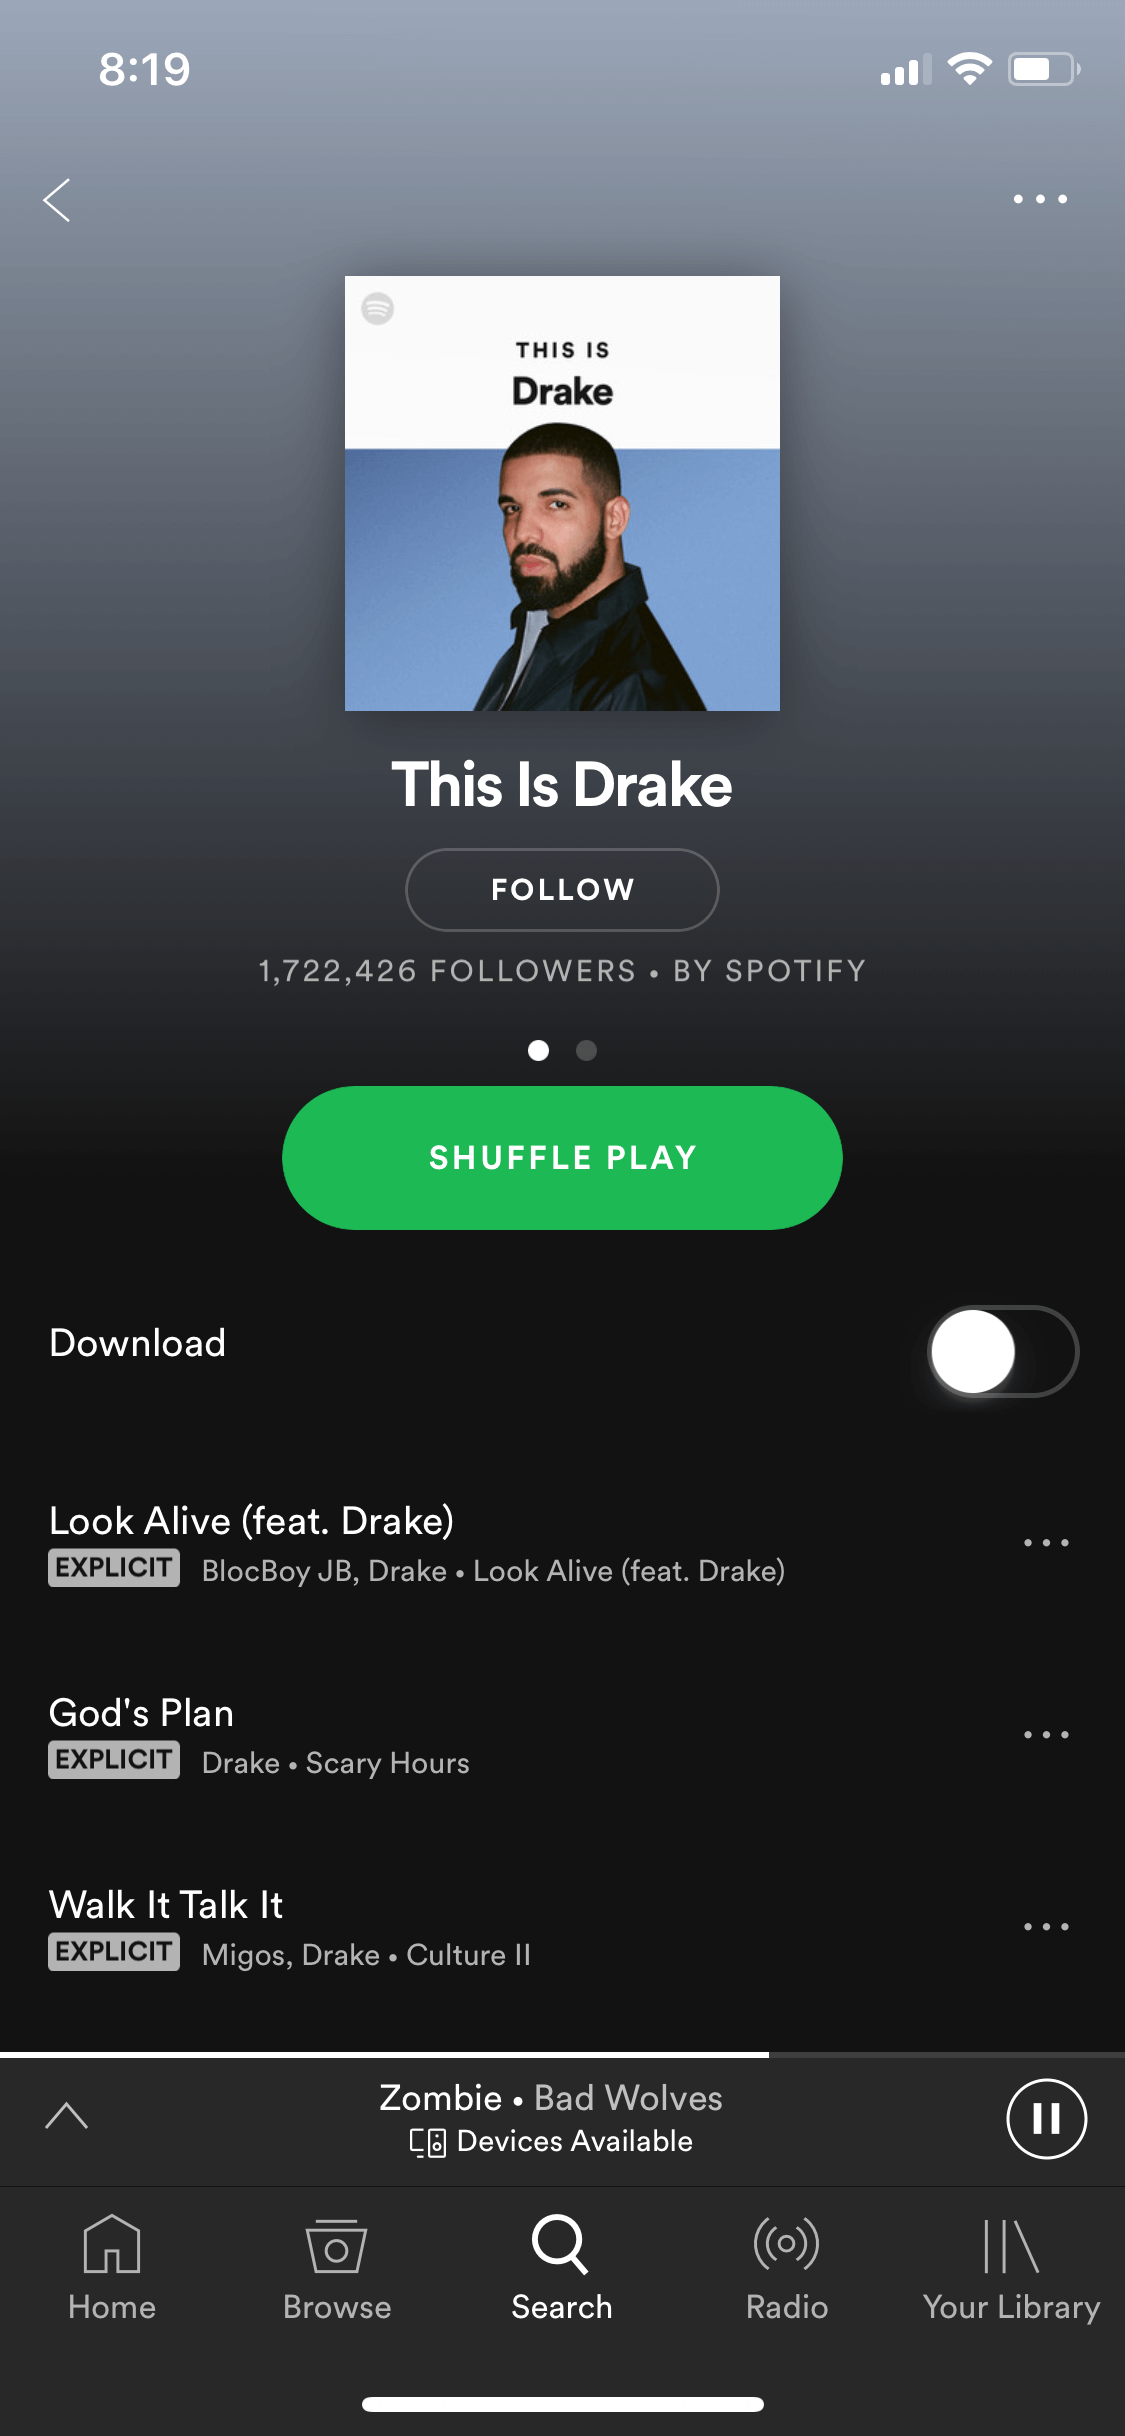The height and width of the screenshot is (2436, 1125).
Task: Open the Browse tab
Action: click(337, 2267)
